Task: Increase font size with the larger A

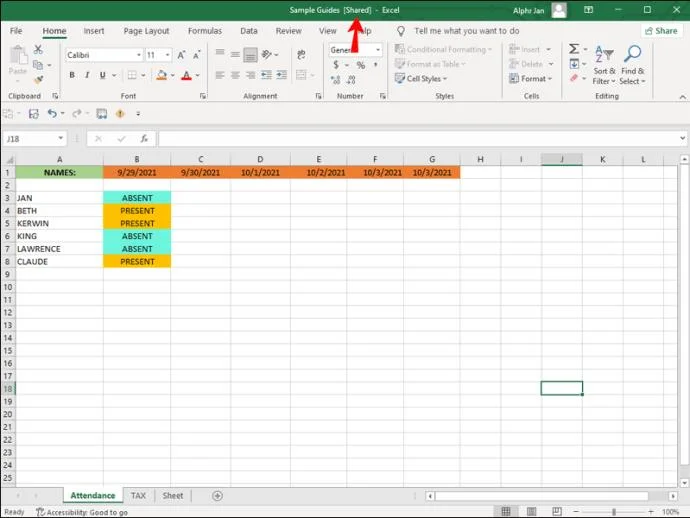Action: point(181,55)
